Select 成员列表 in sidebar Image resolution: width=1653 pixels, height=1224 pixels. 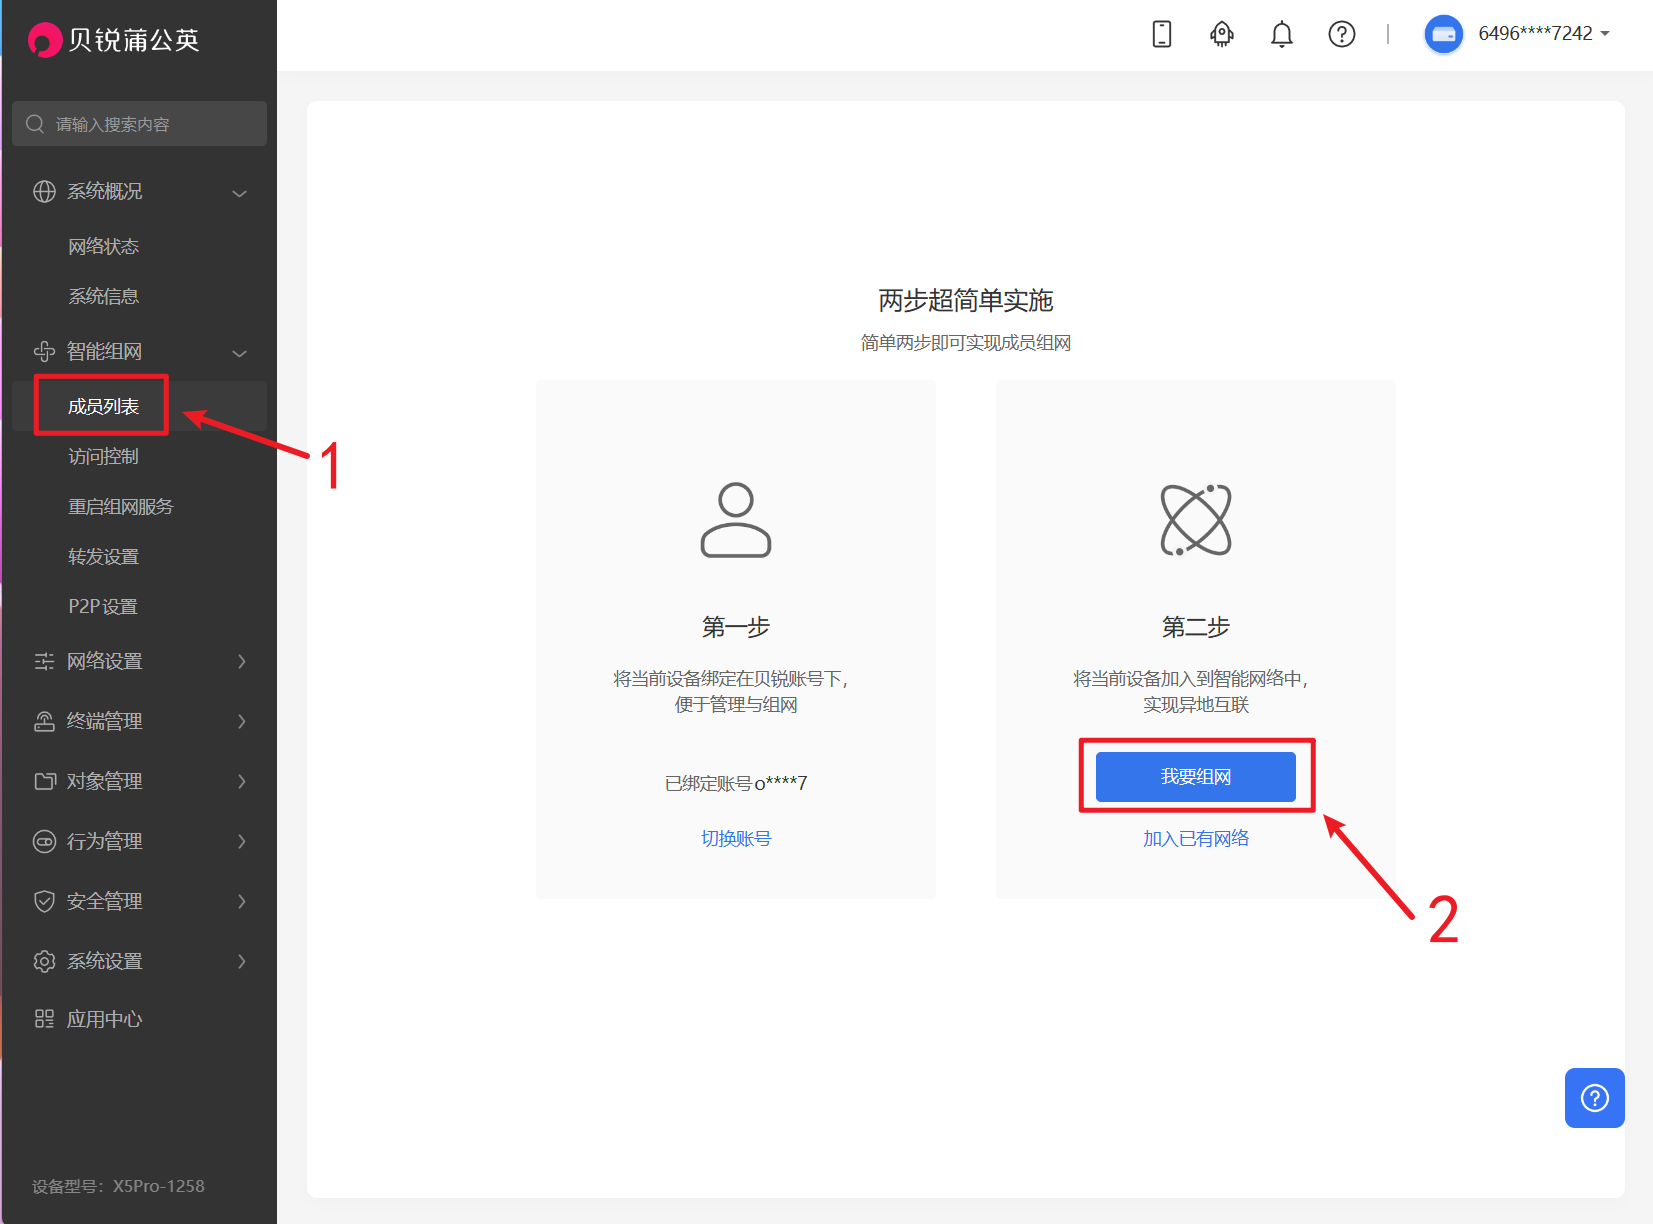(x=103, y=406)
